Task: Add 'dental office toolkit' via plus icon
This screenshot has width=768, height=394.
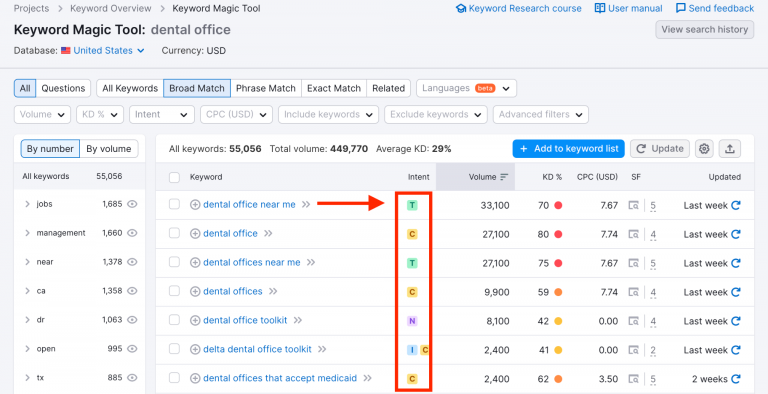Action: pyautogui.click(x=195, y=320)
